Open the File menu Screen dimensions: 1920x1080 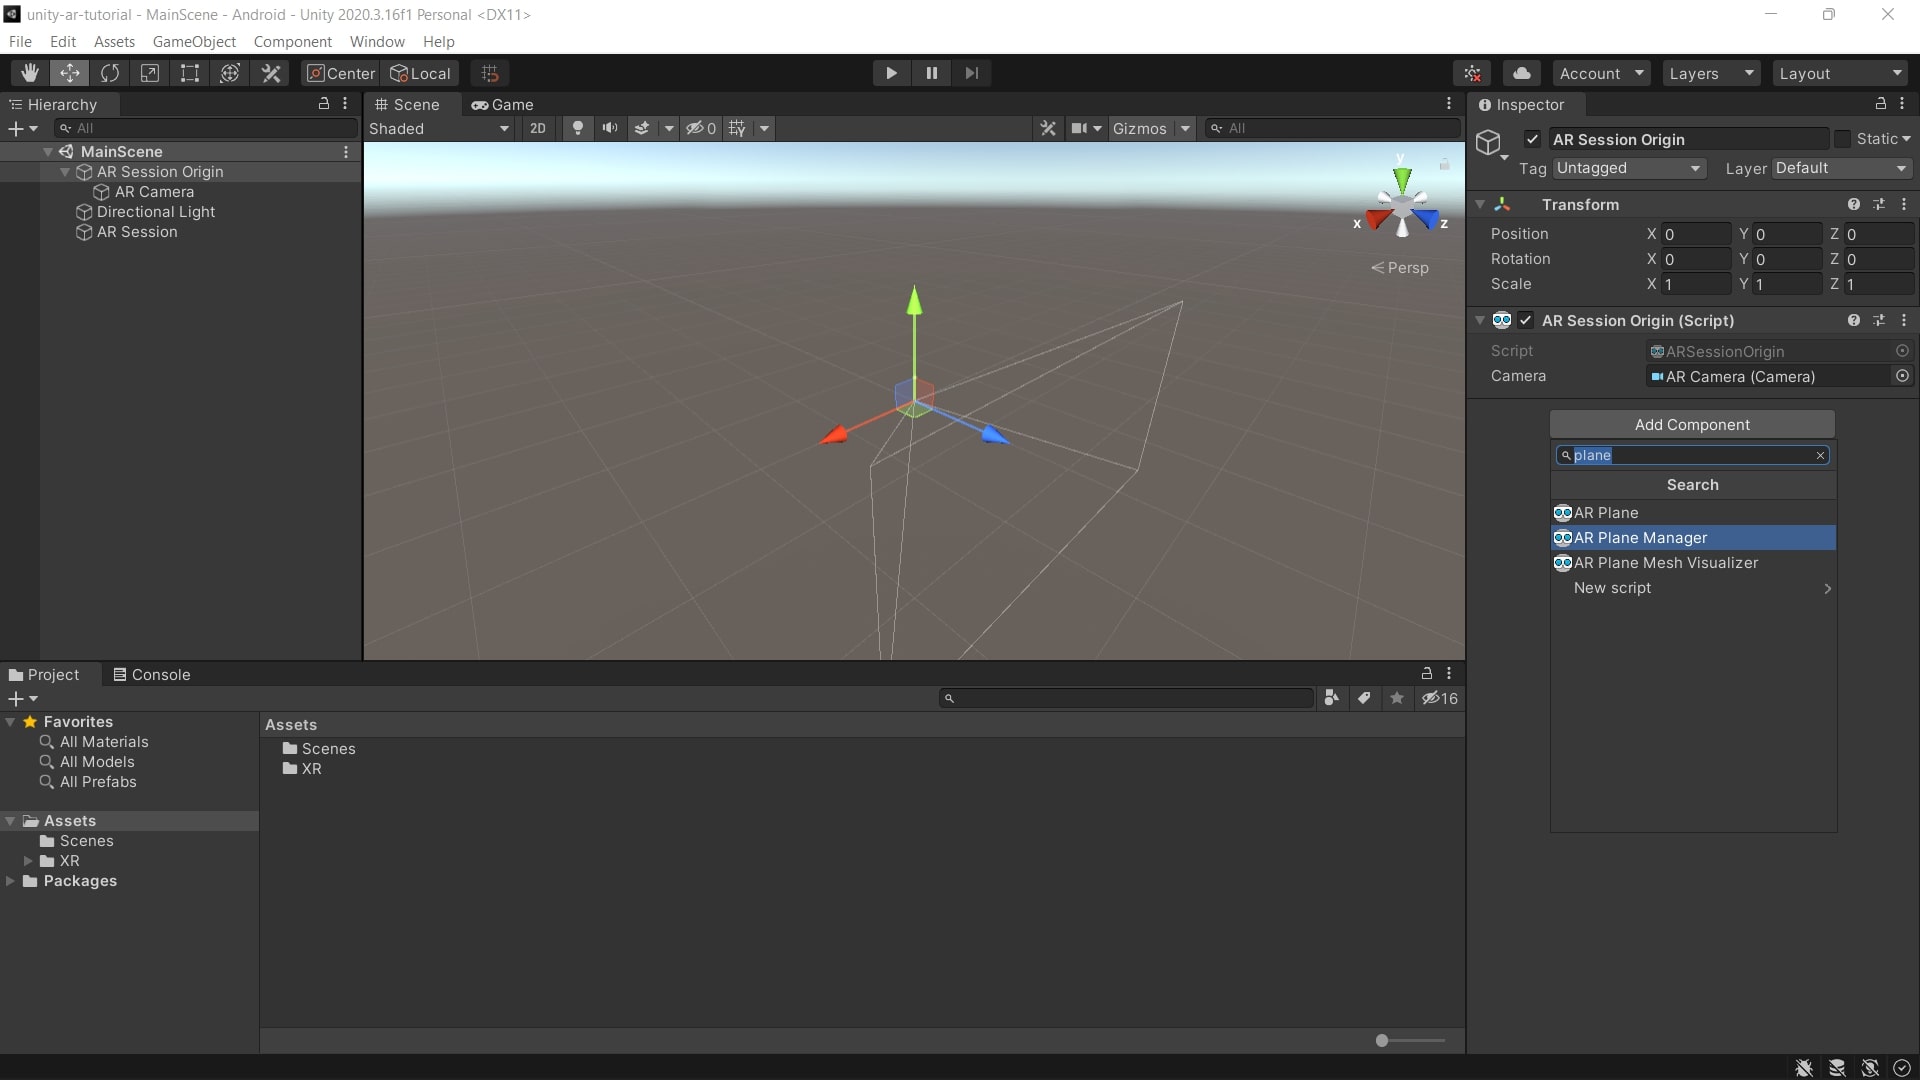20,41
